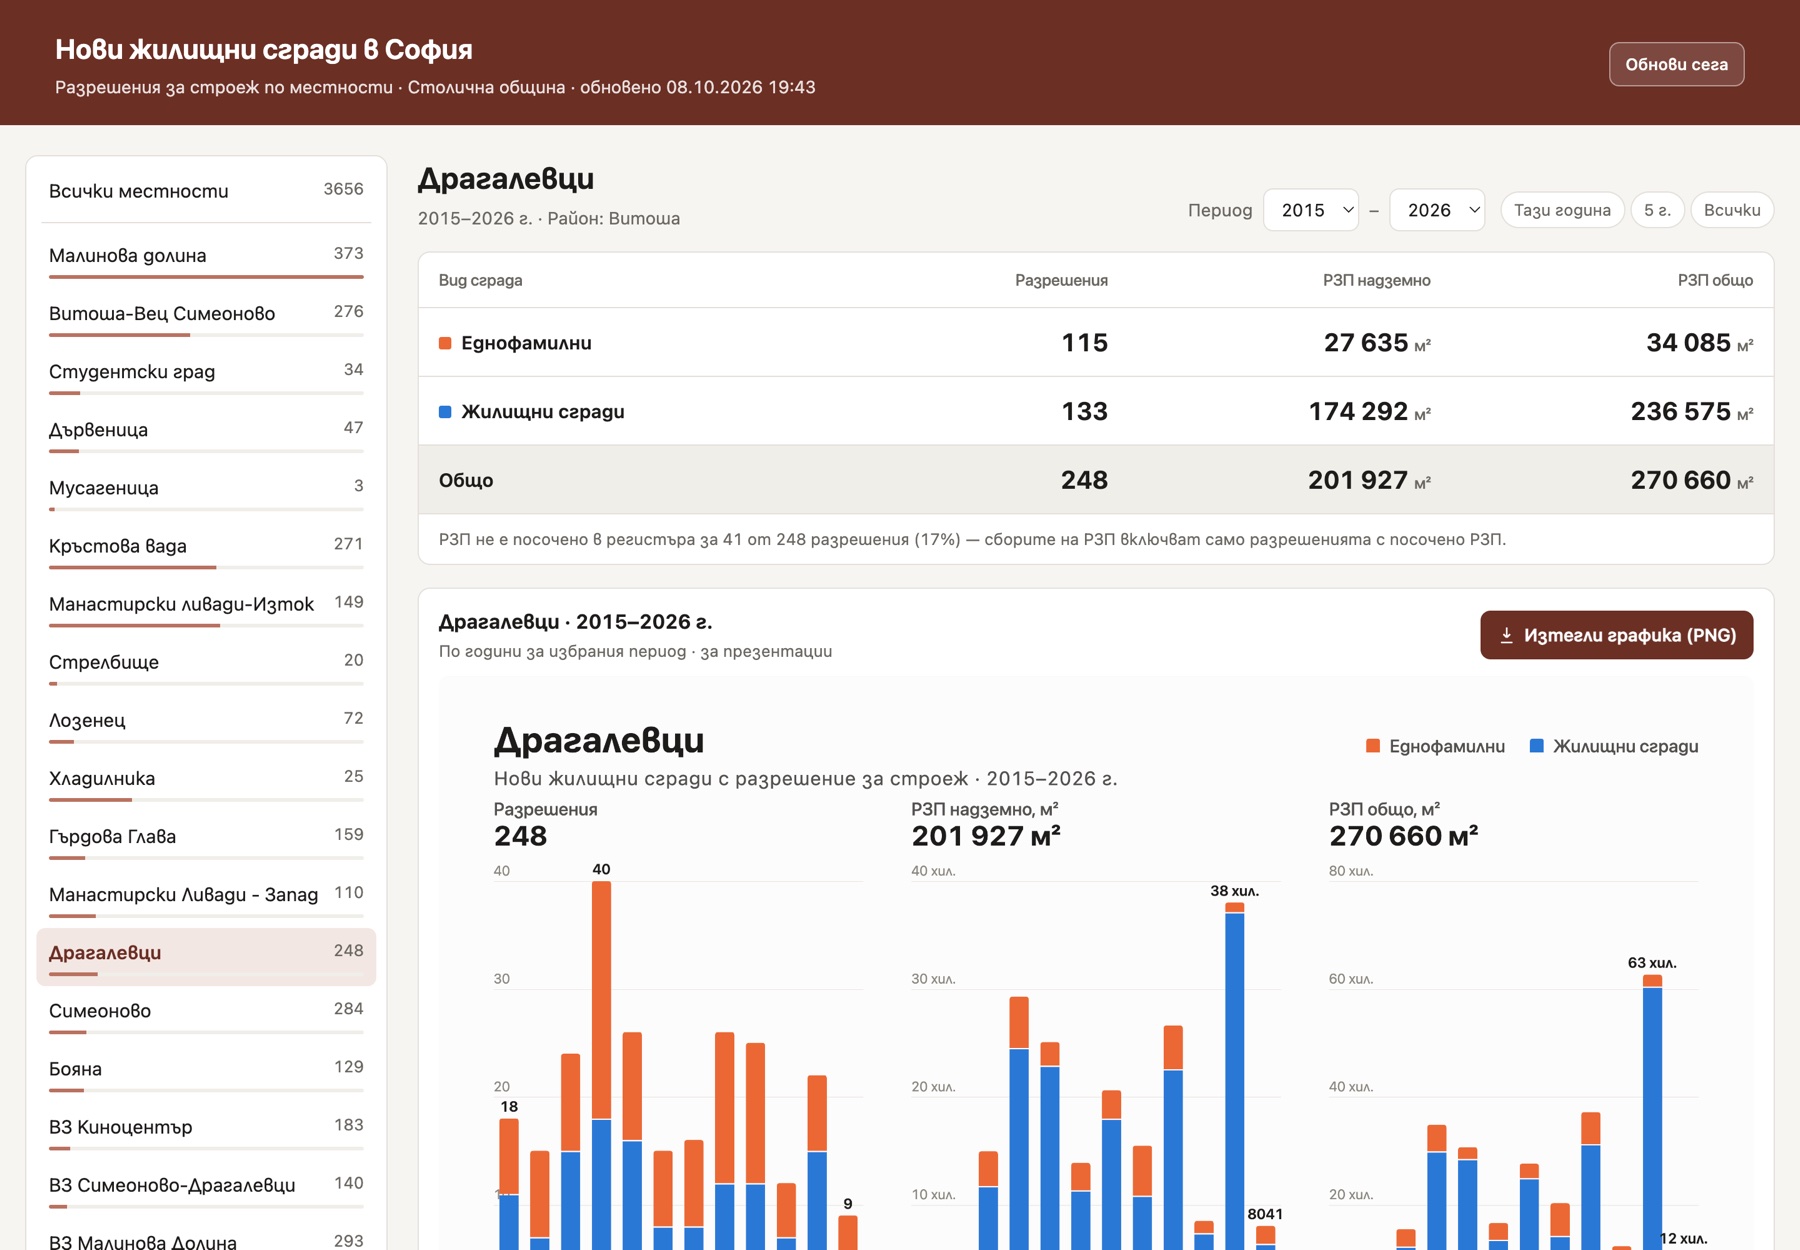Open the end year 2026 dropdown
Screen dimensions: 1800x1250
coord(1437,210)
